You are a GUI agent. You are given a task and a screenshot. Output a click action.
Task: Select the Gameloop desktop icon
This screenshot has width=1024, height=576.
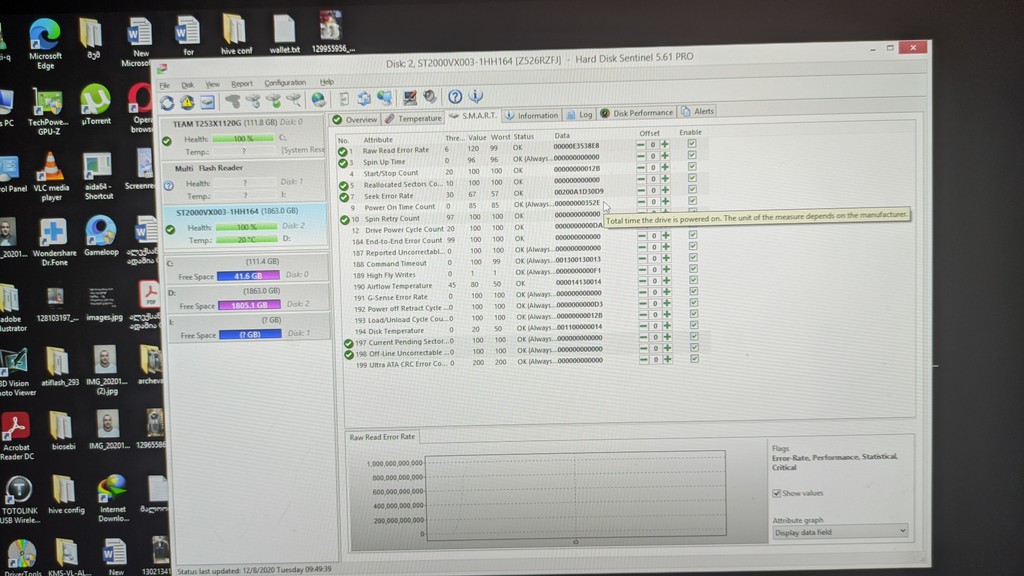pos(101,236)
